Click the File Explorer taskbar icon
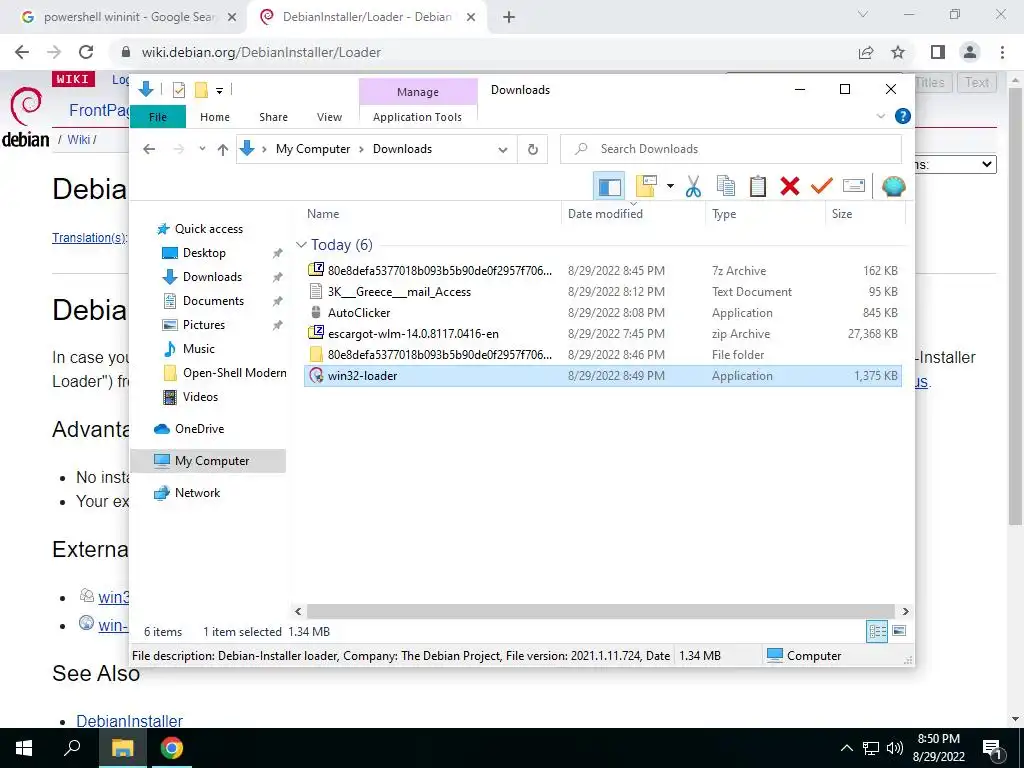This screenshot has width=1024, height=768. (x=122, y=748)
